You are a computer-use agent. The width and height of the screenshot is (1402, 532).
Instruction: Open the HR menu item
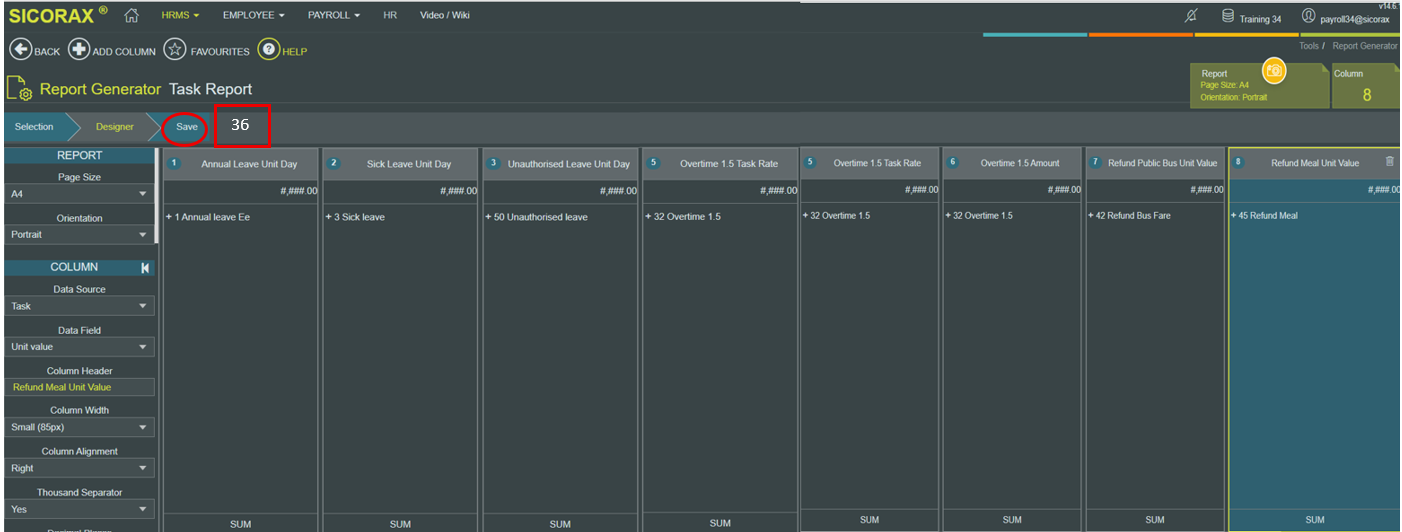(x=390, y=15)
